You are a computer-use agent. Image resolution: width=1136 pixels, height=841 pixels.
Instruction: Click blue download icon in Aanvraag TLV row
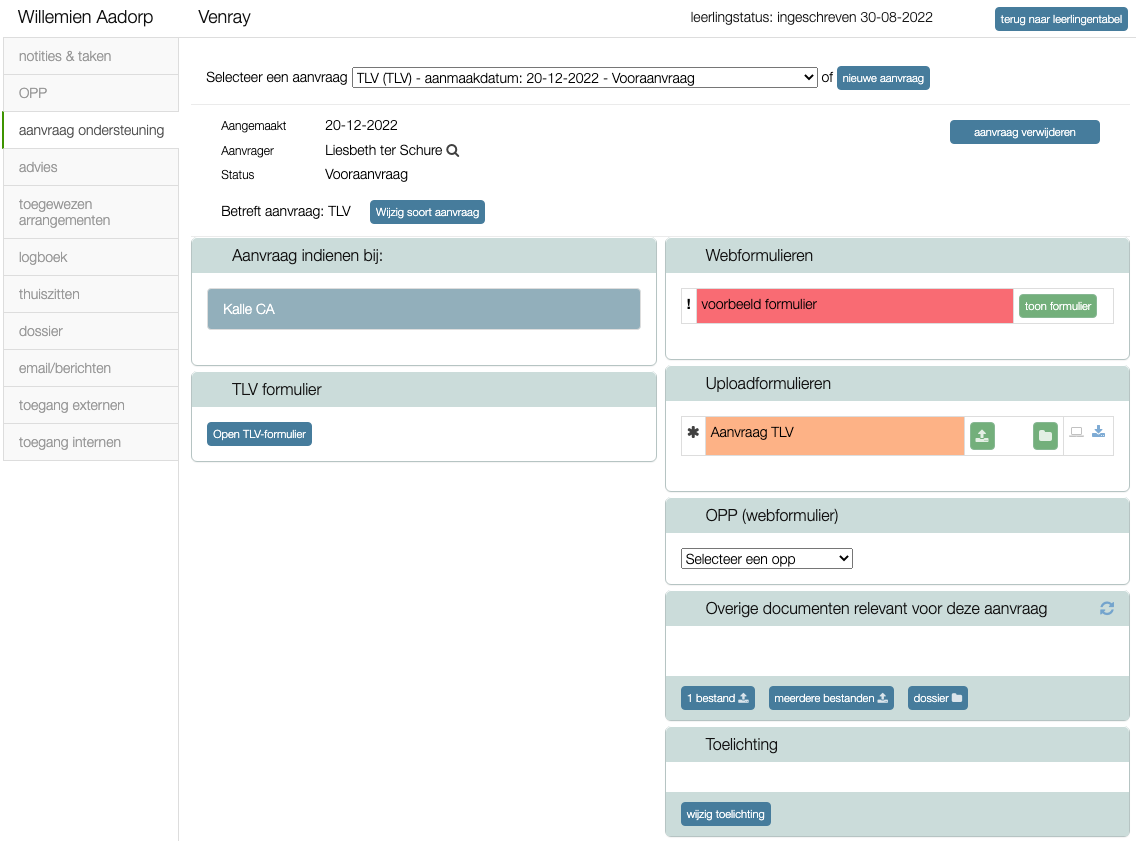point(1098,432)
